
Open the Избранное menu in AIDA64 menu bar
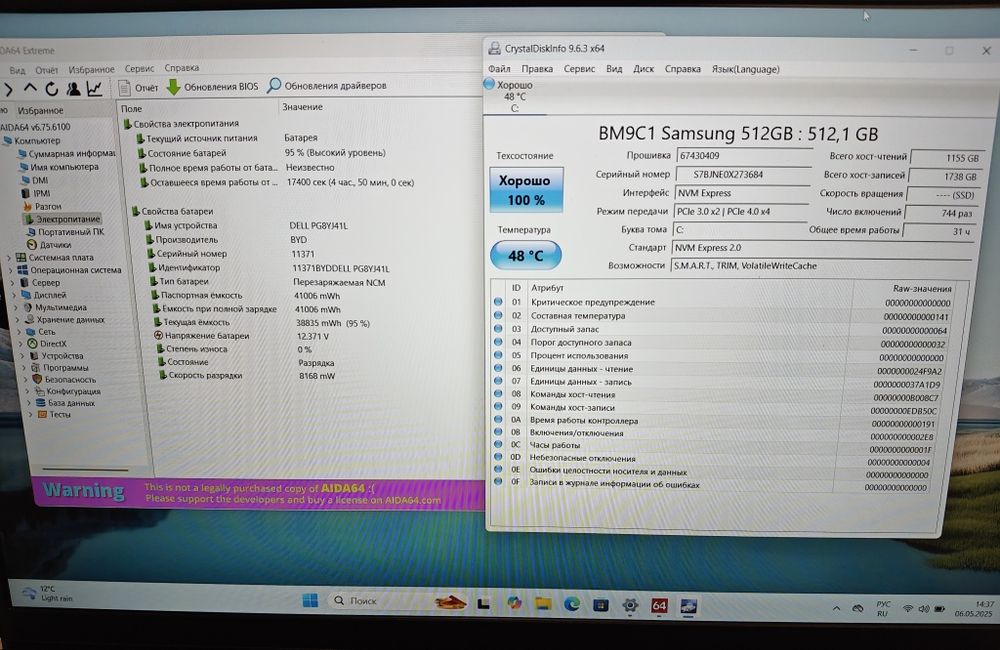pos(91,70)
